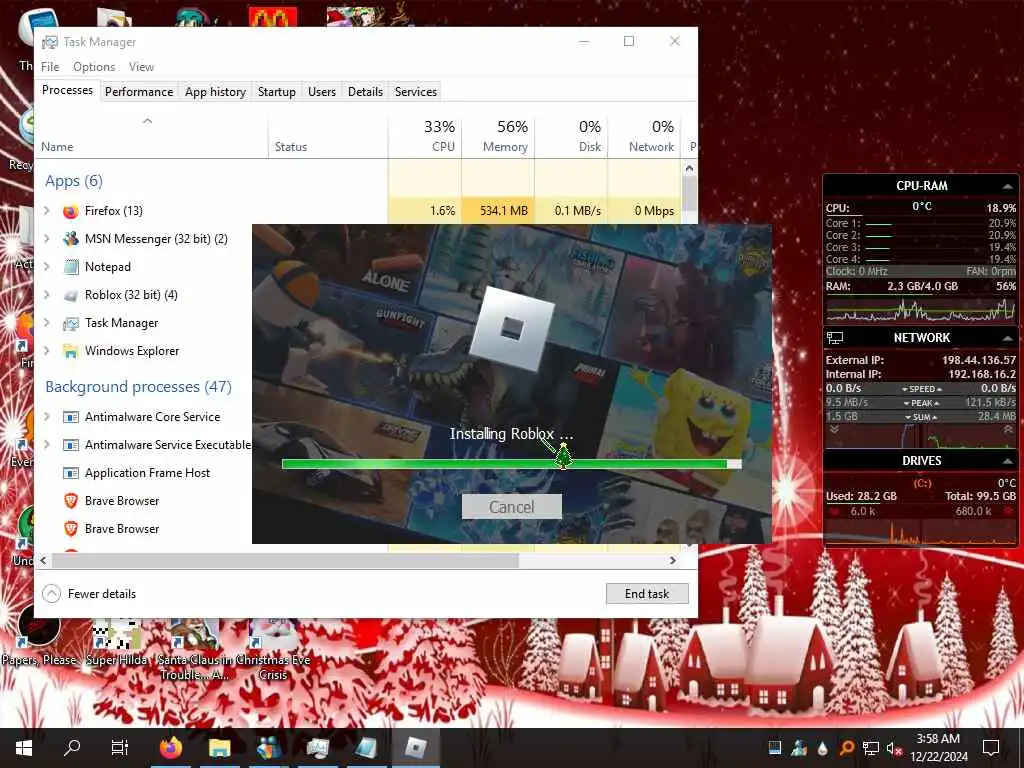
Task: Open the taskbar clock showing 3:58 AM
Action: coord(938,748)
